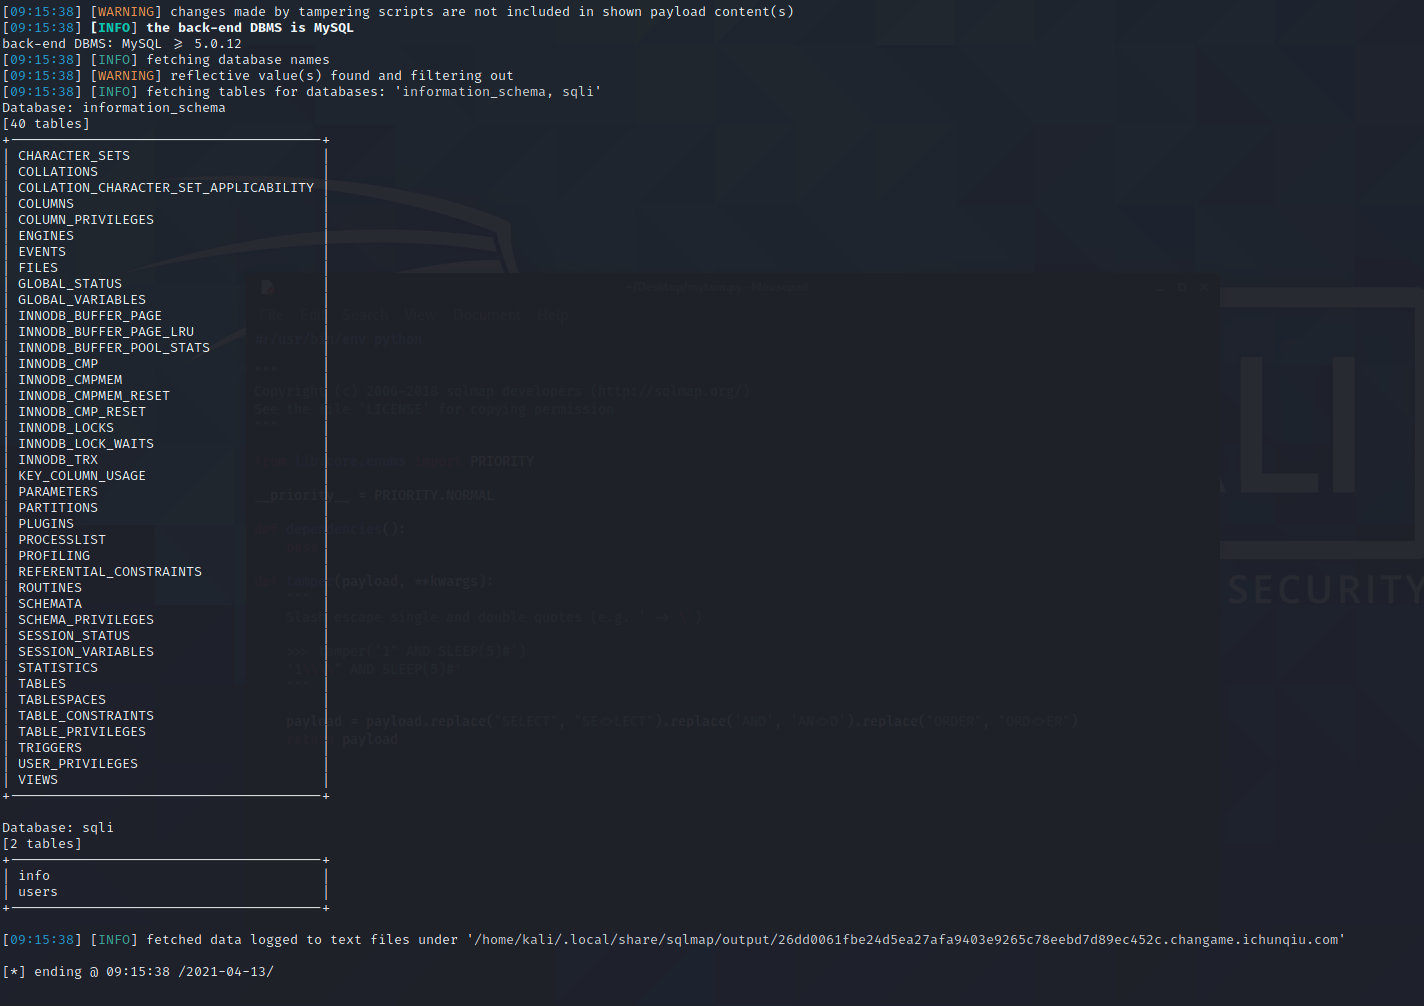Click REFERENTIAL_CONSTRAINTS table row
The width and height of the screenshot is (1424, 1006).
[x=110, y=572]
